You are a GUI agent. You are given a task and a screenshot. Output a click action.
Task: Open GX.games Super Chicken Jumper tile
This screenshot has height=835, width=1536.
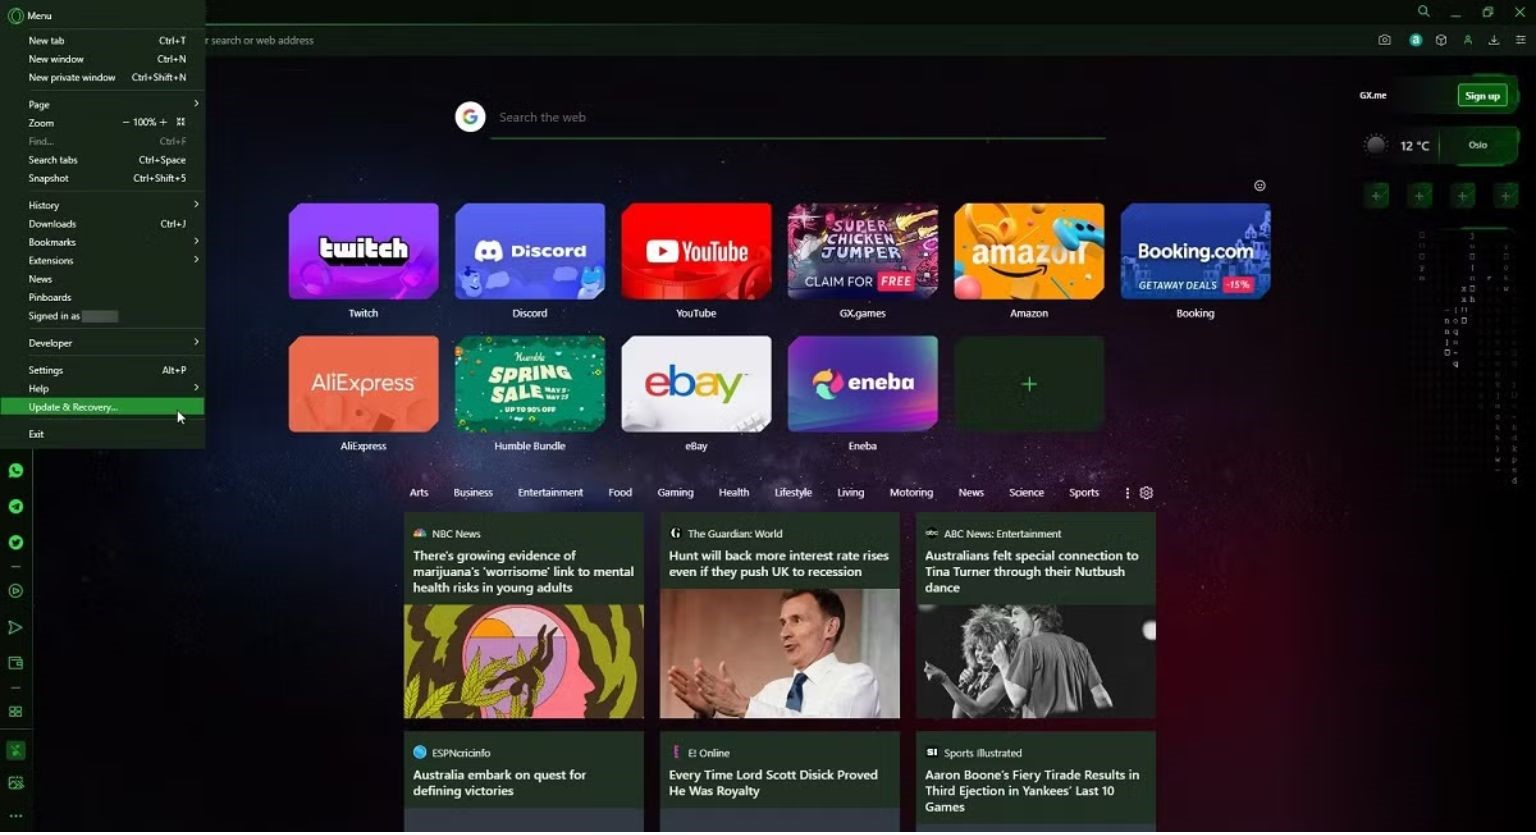click(x=863, y=251)
